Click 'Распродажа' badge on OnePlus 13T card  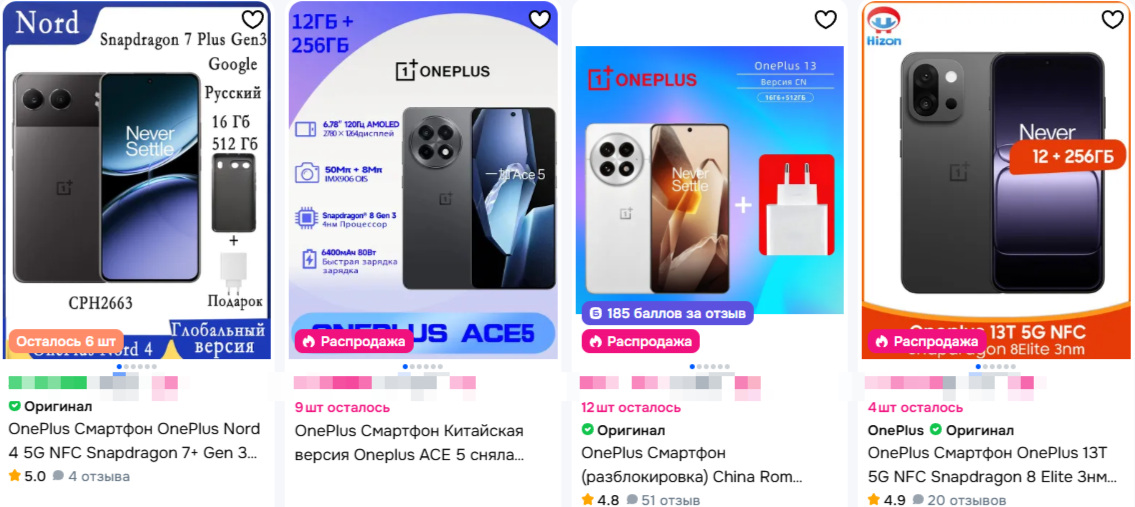(927, 341)
